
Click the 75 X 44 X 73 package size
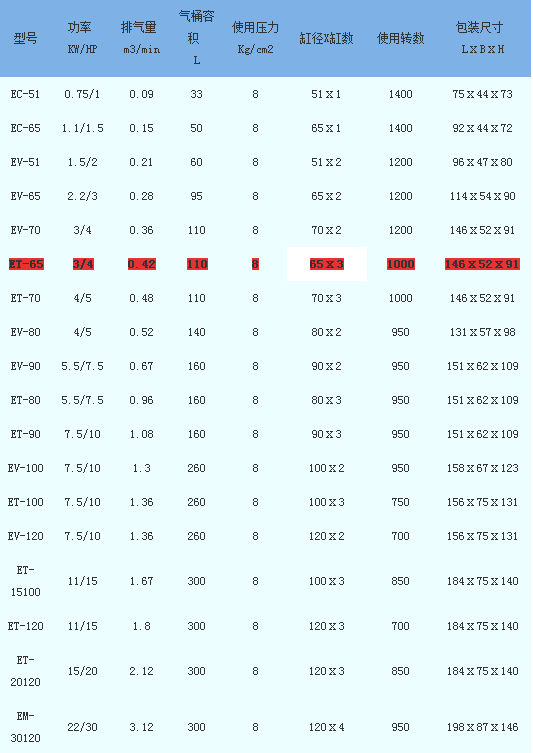point(482,94)
